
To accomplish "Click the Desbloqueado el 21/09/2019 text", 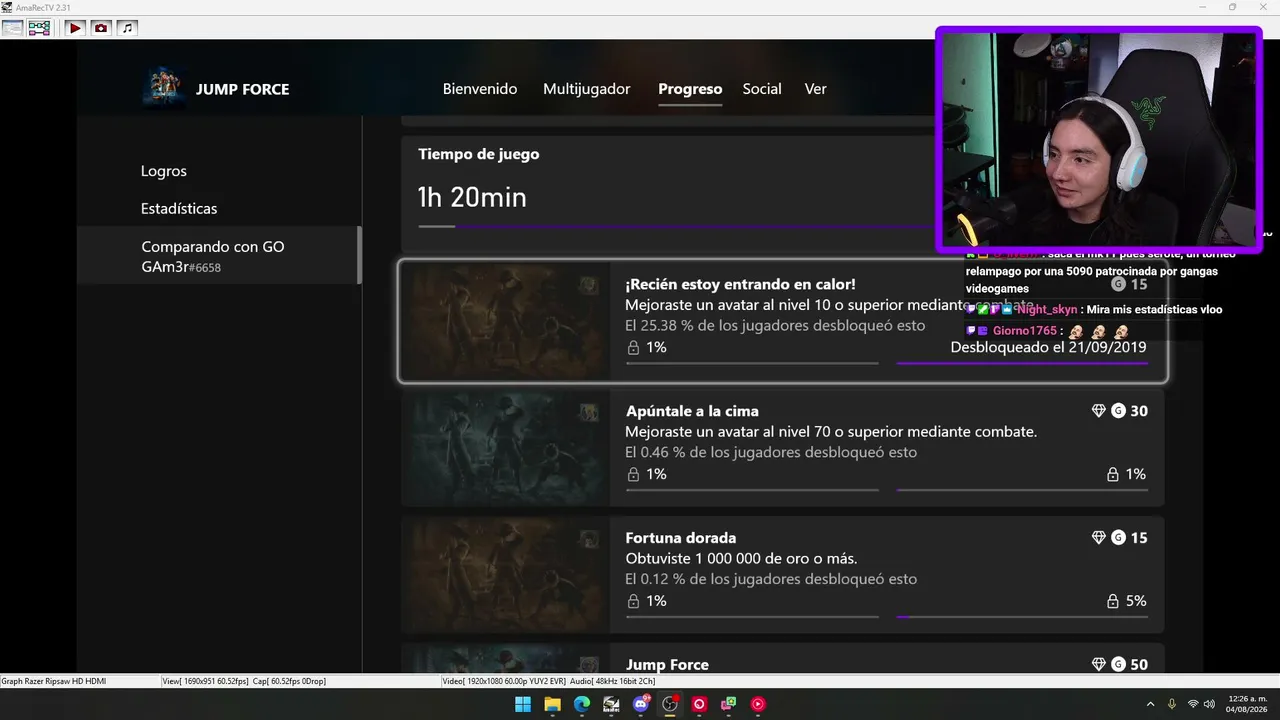I will click(1048, 347).
